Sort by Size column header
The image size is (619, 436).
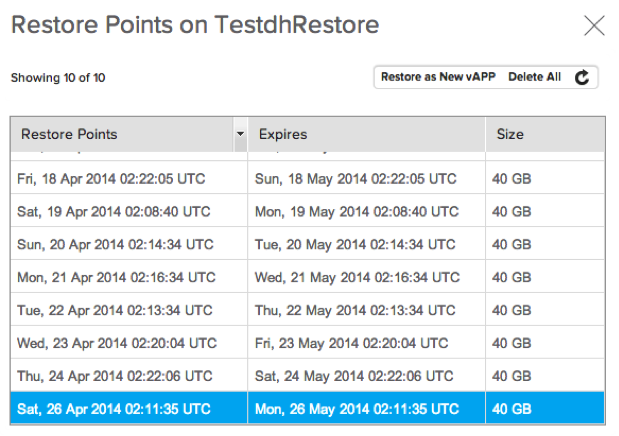[543, 134]
